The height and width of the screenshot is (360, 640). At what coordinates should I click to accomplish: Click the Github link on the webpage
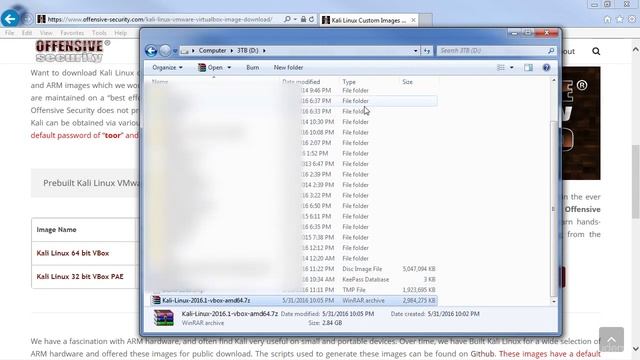coord(482,354)
